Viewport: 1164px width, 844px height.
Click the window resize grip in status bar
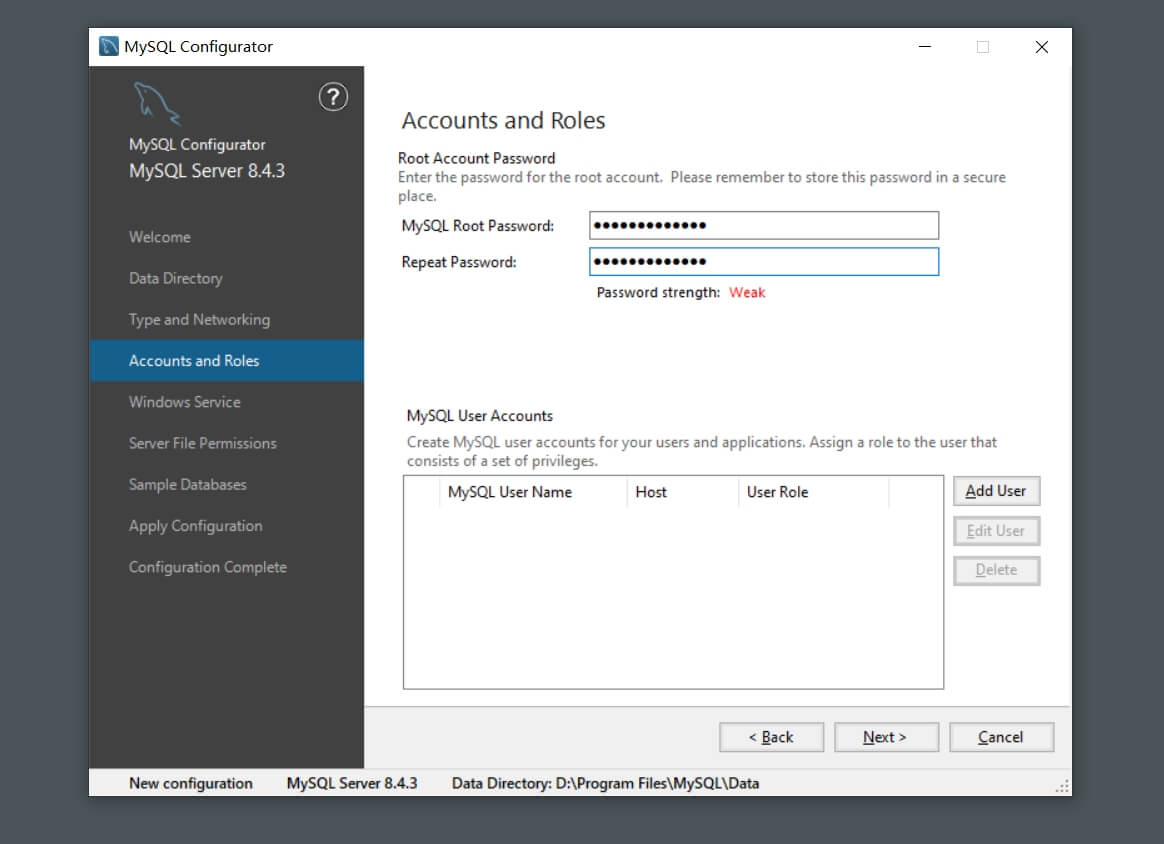[x=1062, y=787]
